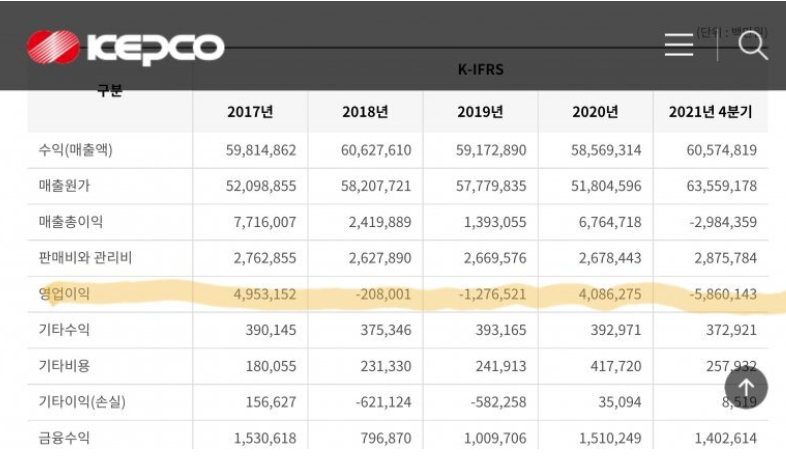Image resolution: width=786 pixels, height=465 pixels.
Task: Click the value 1,393,055
Action: pyautogui.click(x=495, y=222)
